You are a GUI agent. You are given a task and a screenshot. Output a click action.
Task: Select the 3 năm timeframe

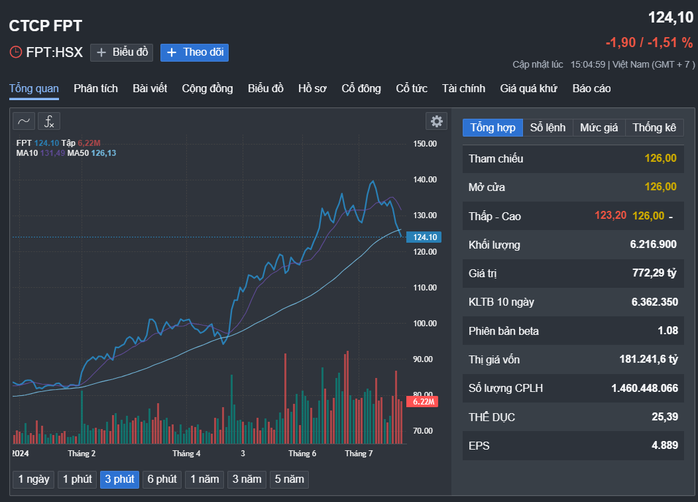point(247,479)
